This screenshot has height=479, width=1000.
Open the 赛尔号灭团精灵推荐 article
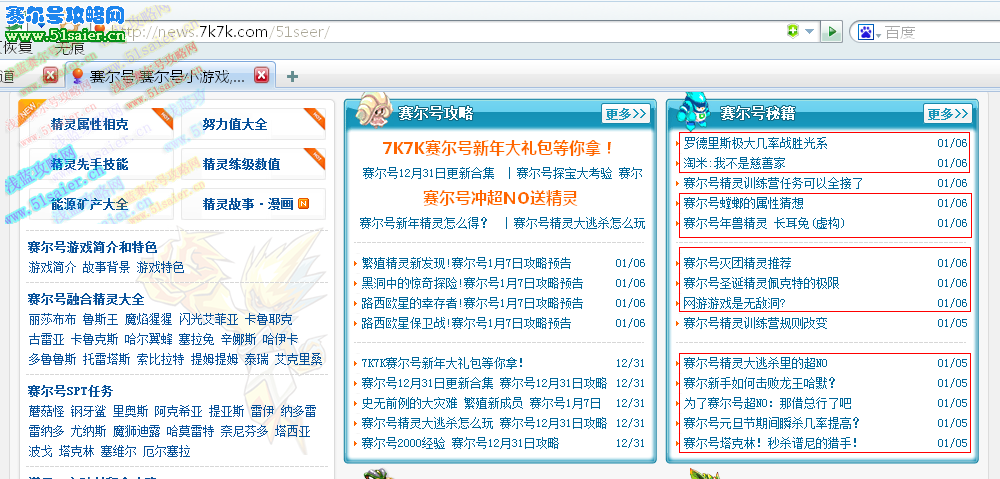click(x=737, y=263)
